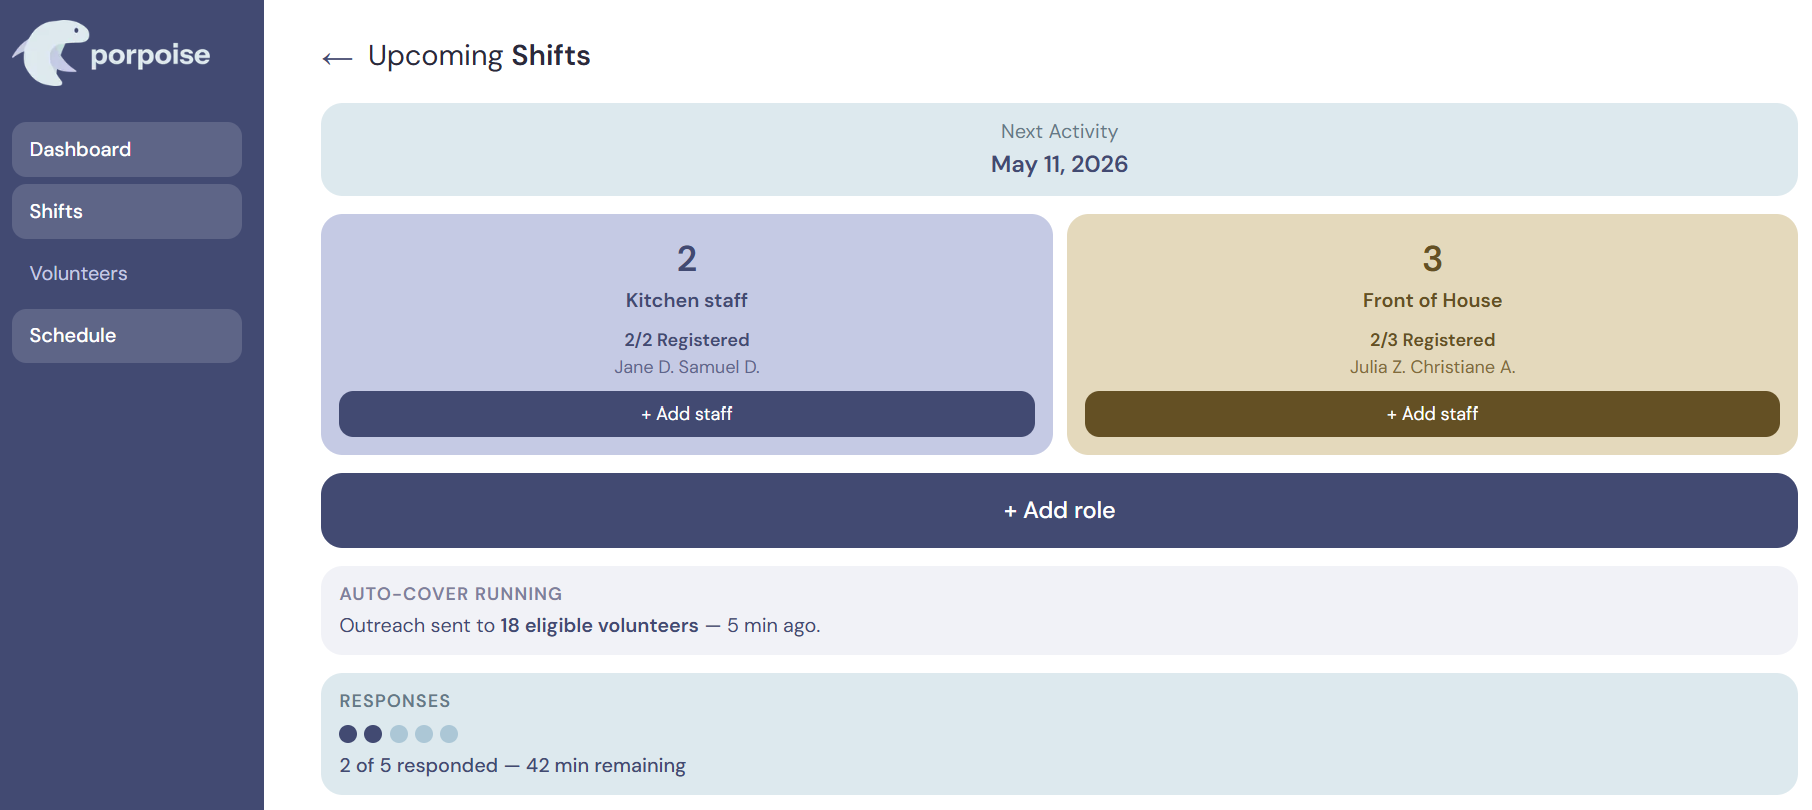This screenshot has height=810, width=1812.
Task: Click the porpoise dolphin logo icon
Action: [50, 53]
